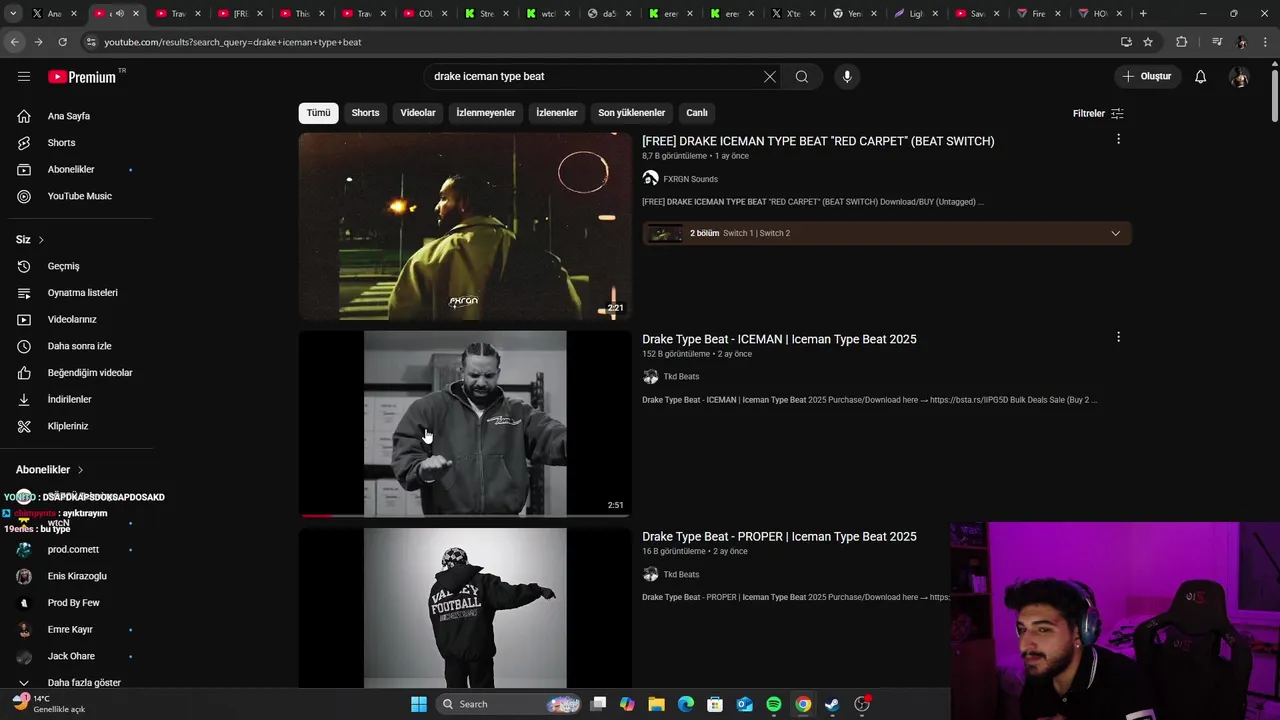The width and height of the screenshot is (1280, 720).
Task: Open the Windows Start menu
Action: [419, 704]
